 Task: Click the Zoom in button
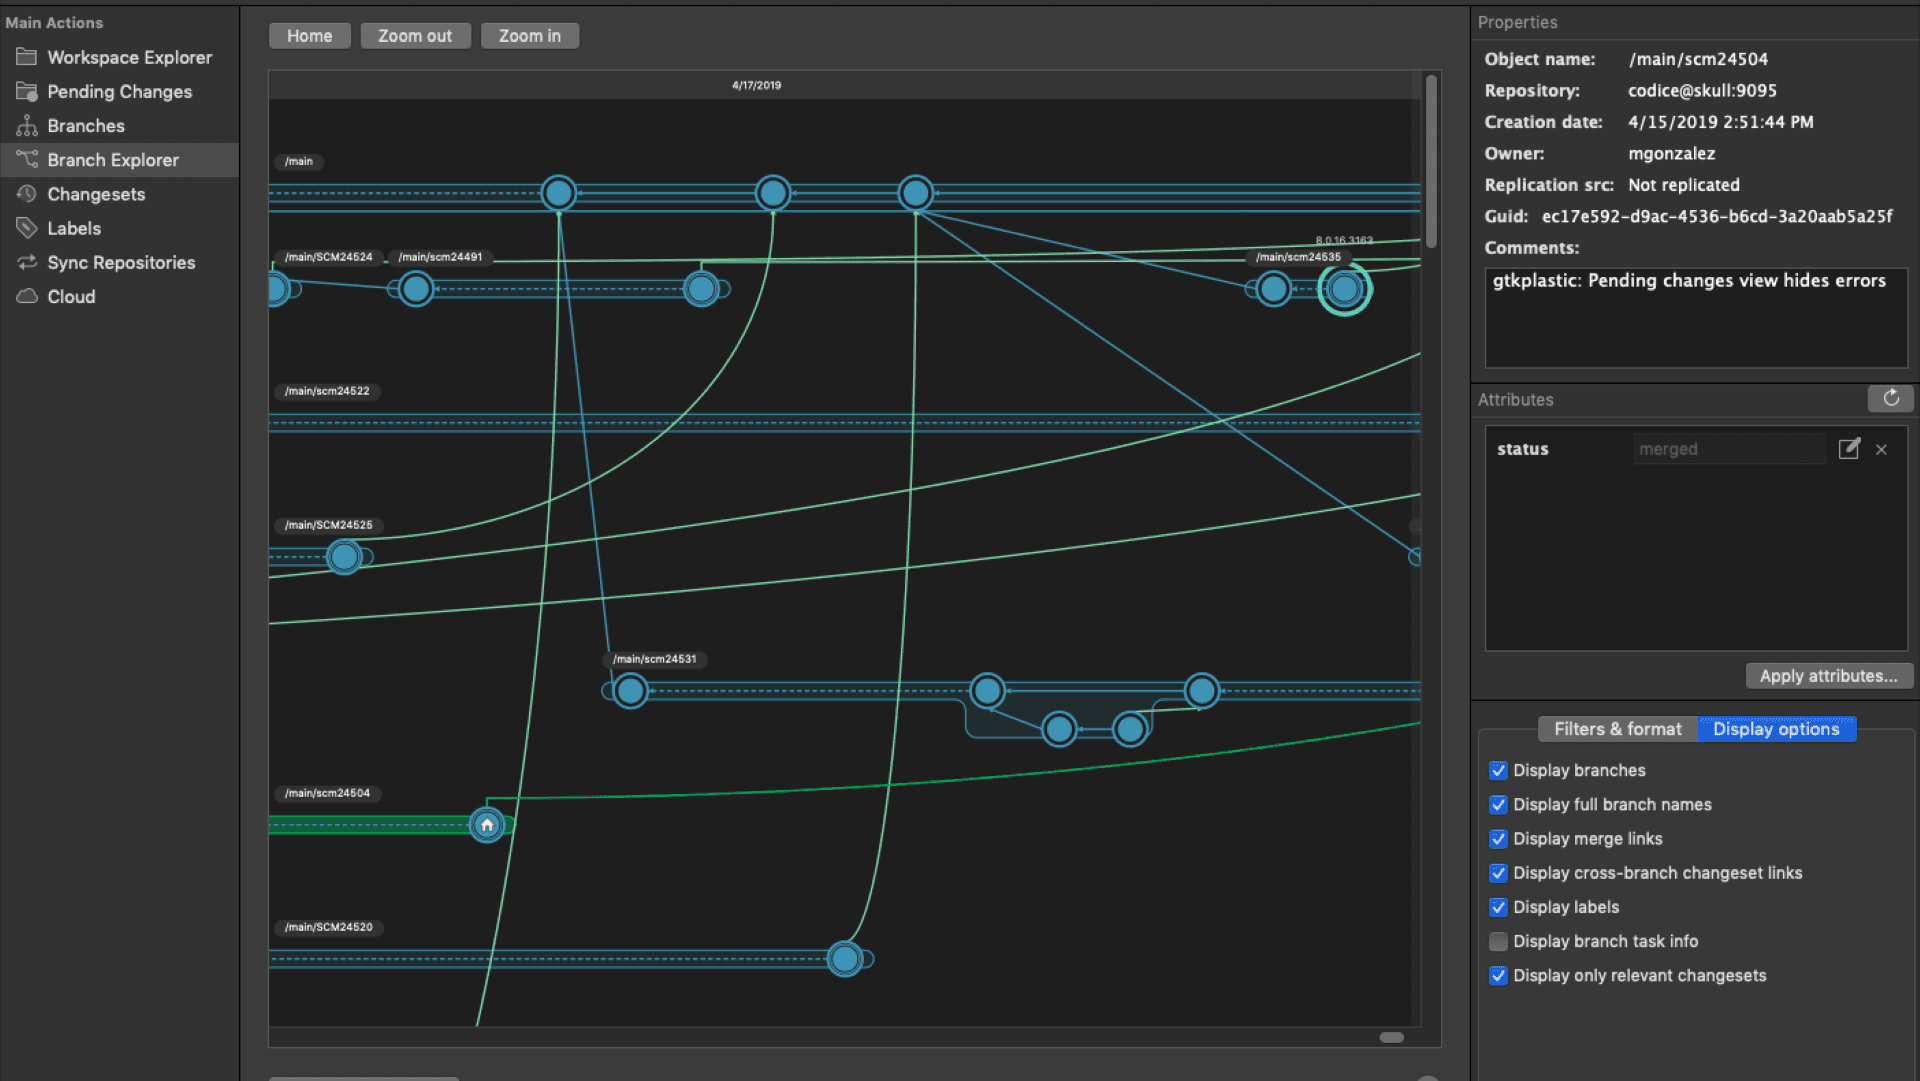click(529, 36)
